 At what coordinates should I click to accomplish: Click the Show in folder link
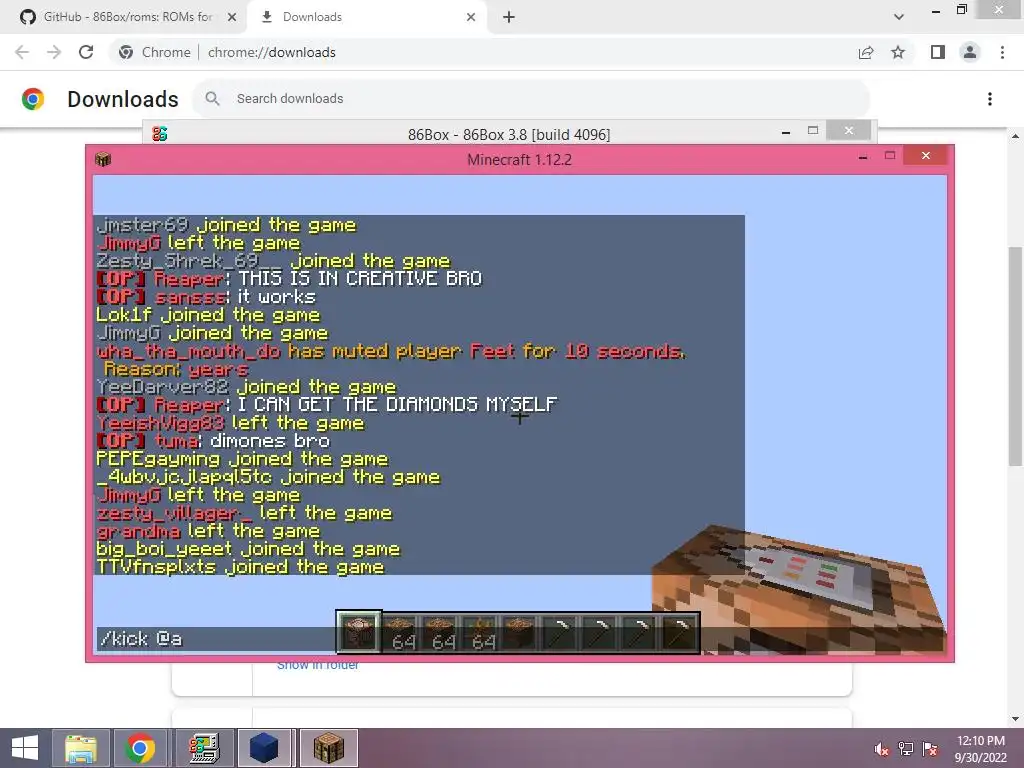point(317,666)
